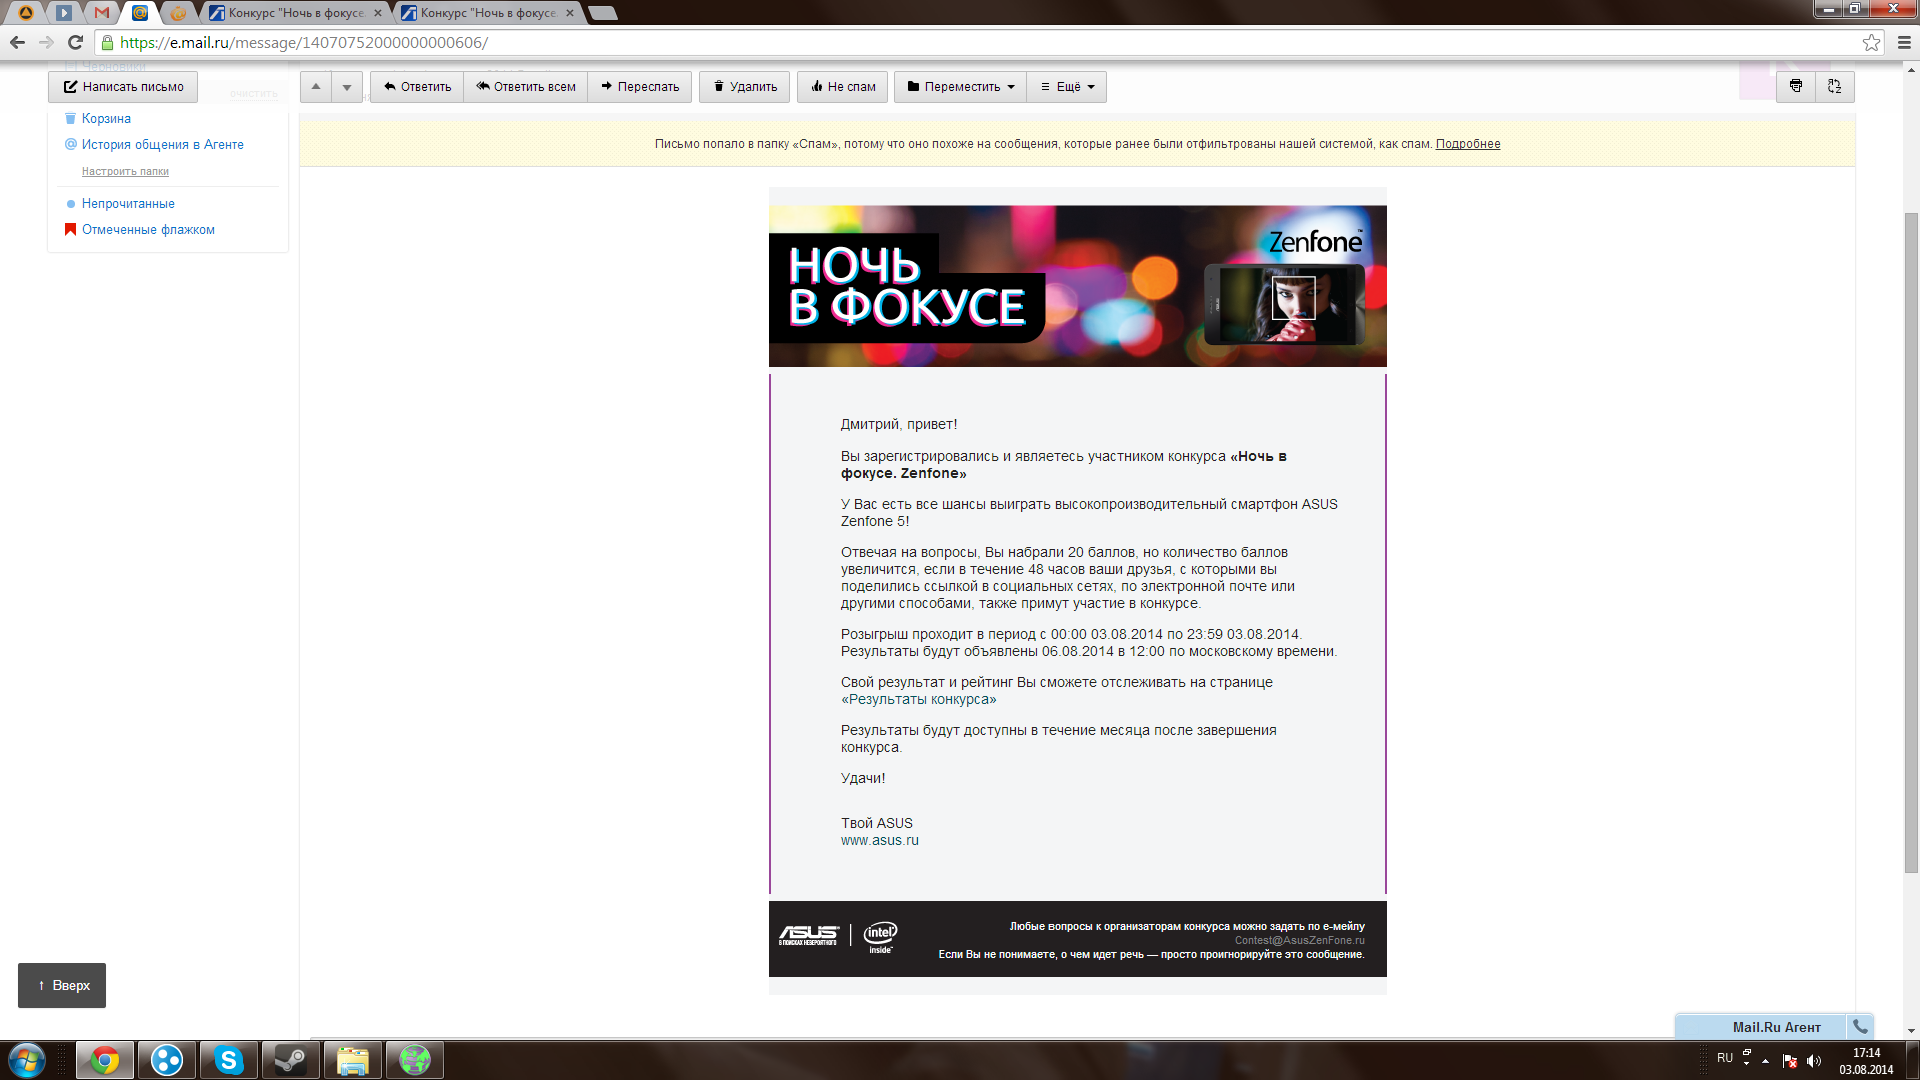Image resolution: width=1920 pixels, height=1080 pixels.
Task: Click the browser Forward arrow
Action: pyautogui.click(x=46, y=42)
